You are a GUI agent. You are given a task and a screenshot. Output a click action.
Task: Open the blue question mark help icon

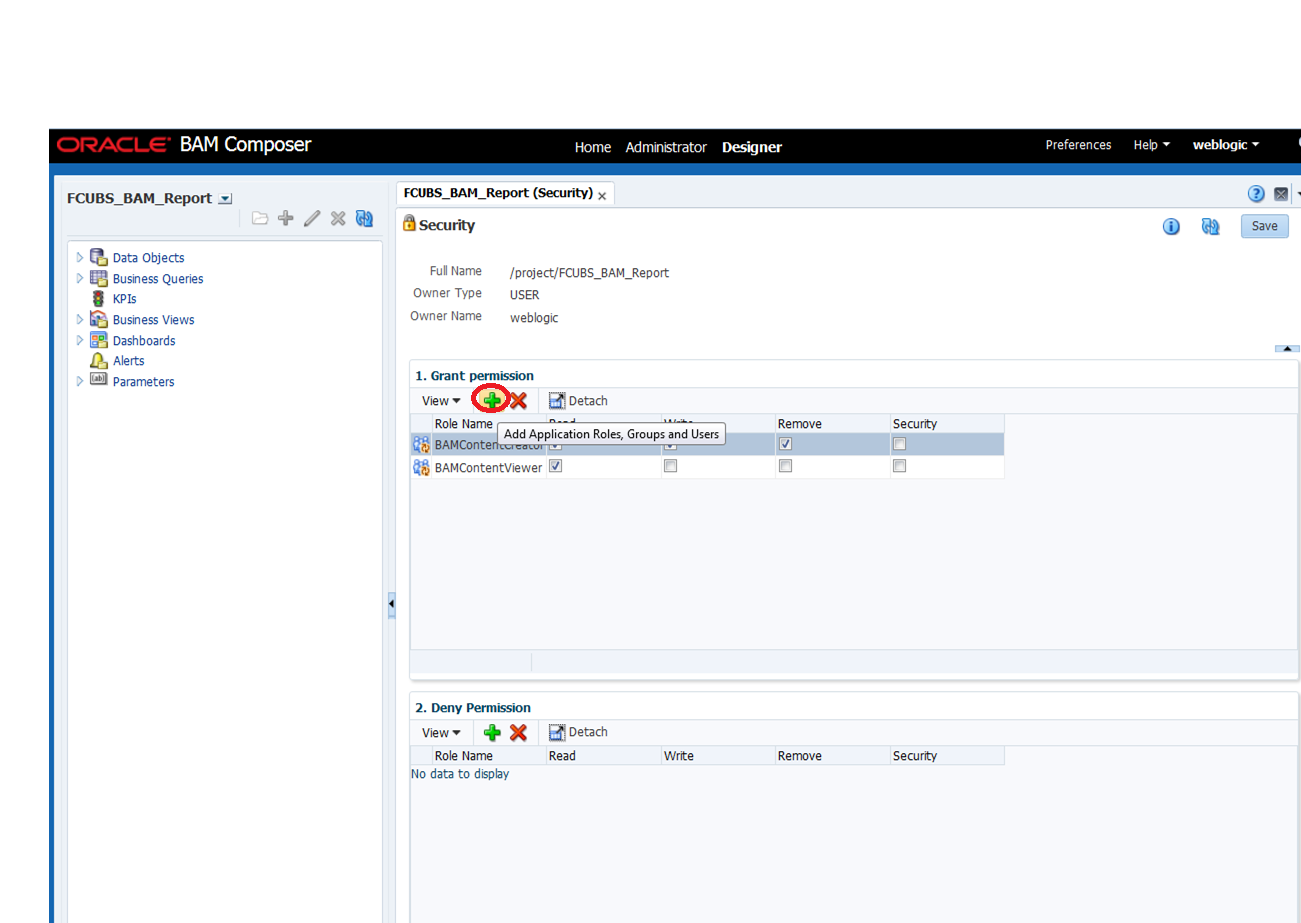tap(1256, 194)
